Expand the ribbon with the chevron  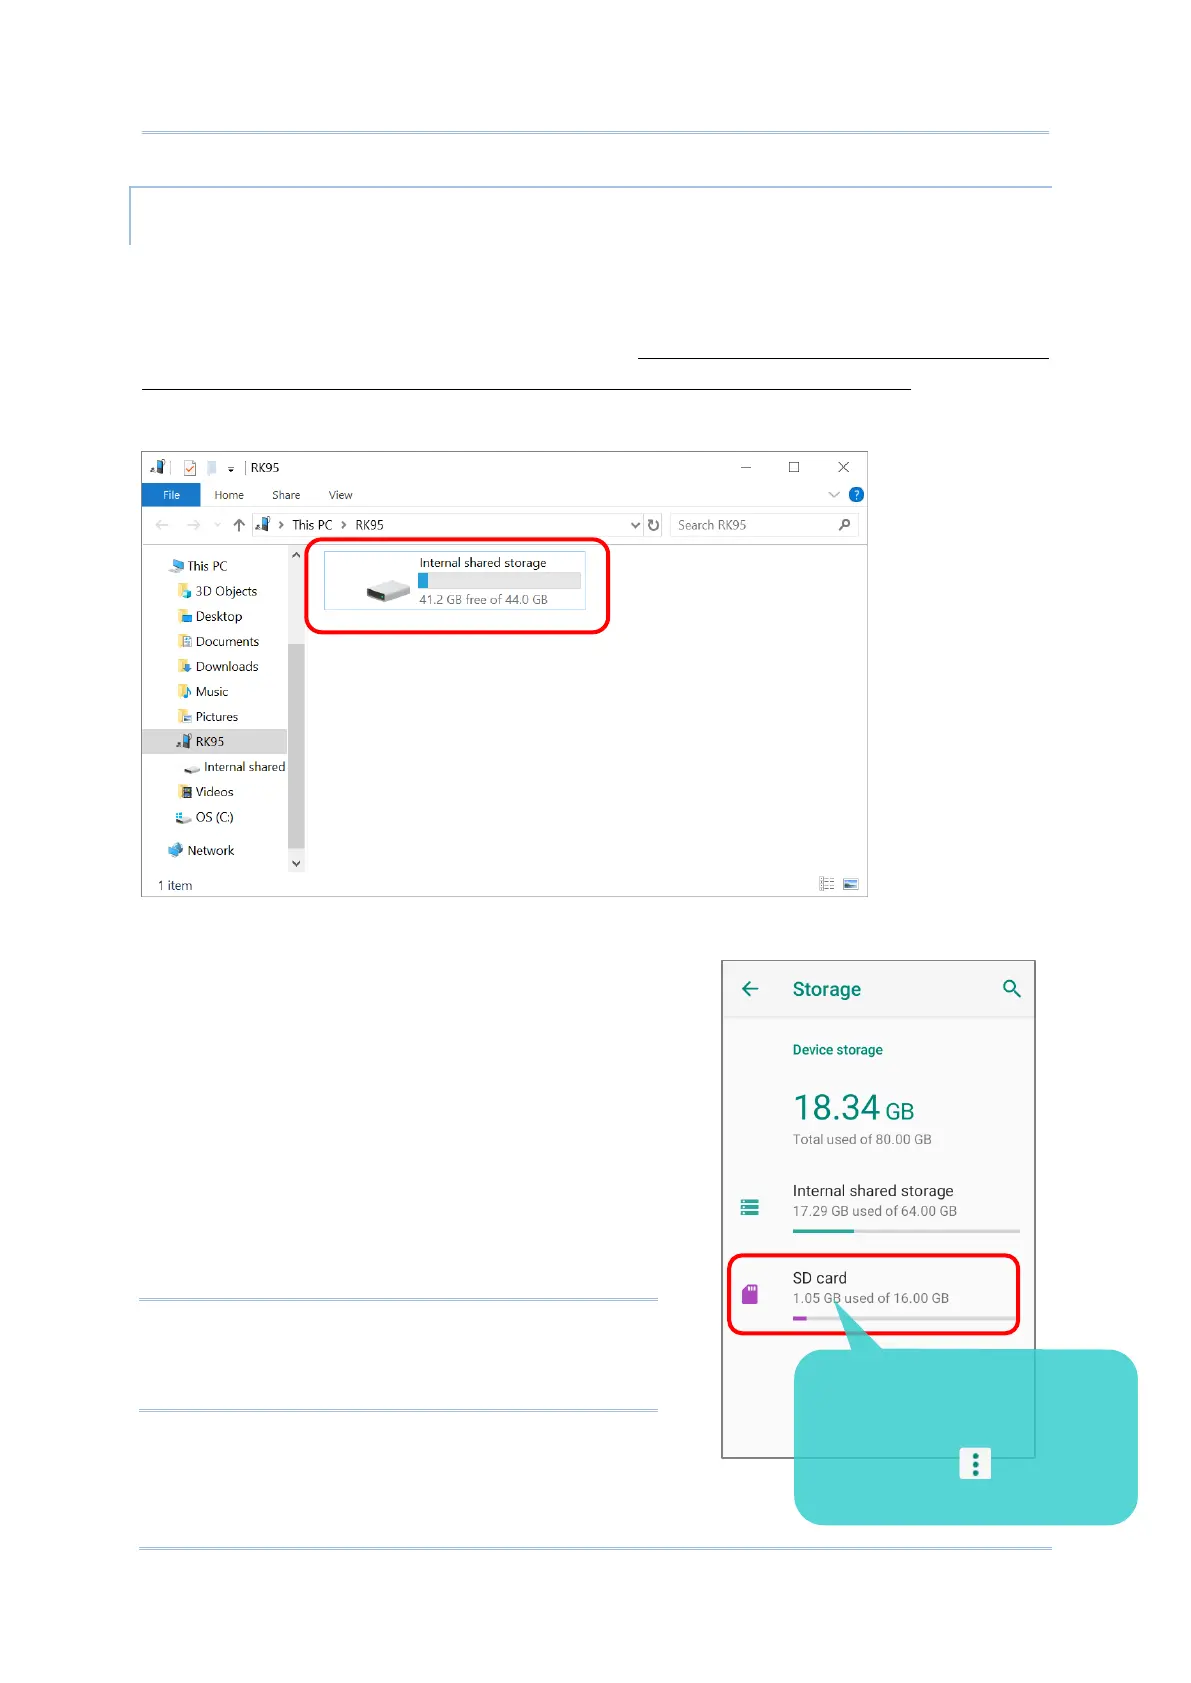click(834, 495)
